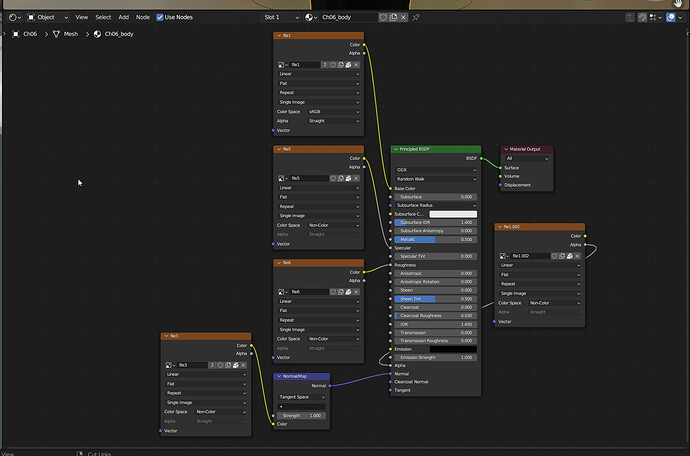Unlink the image from file6 node
Image resolution: width=690 pixels, height=456 pixels.
[x=356, y=292]
